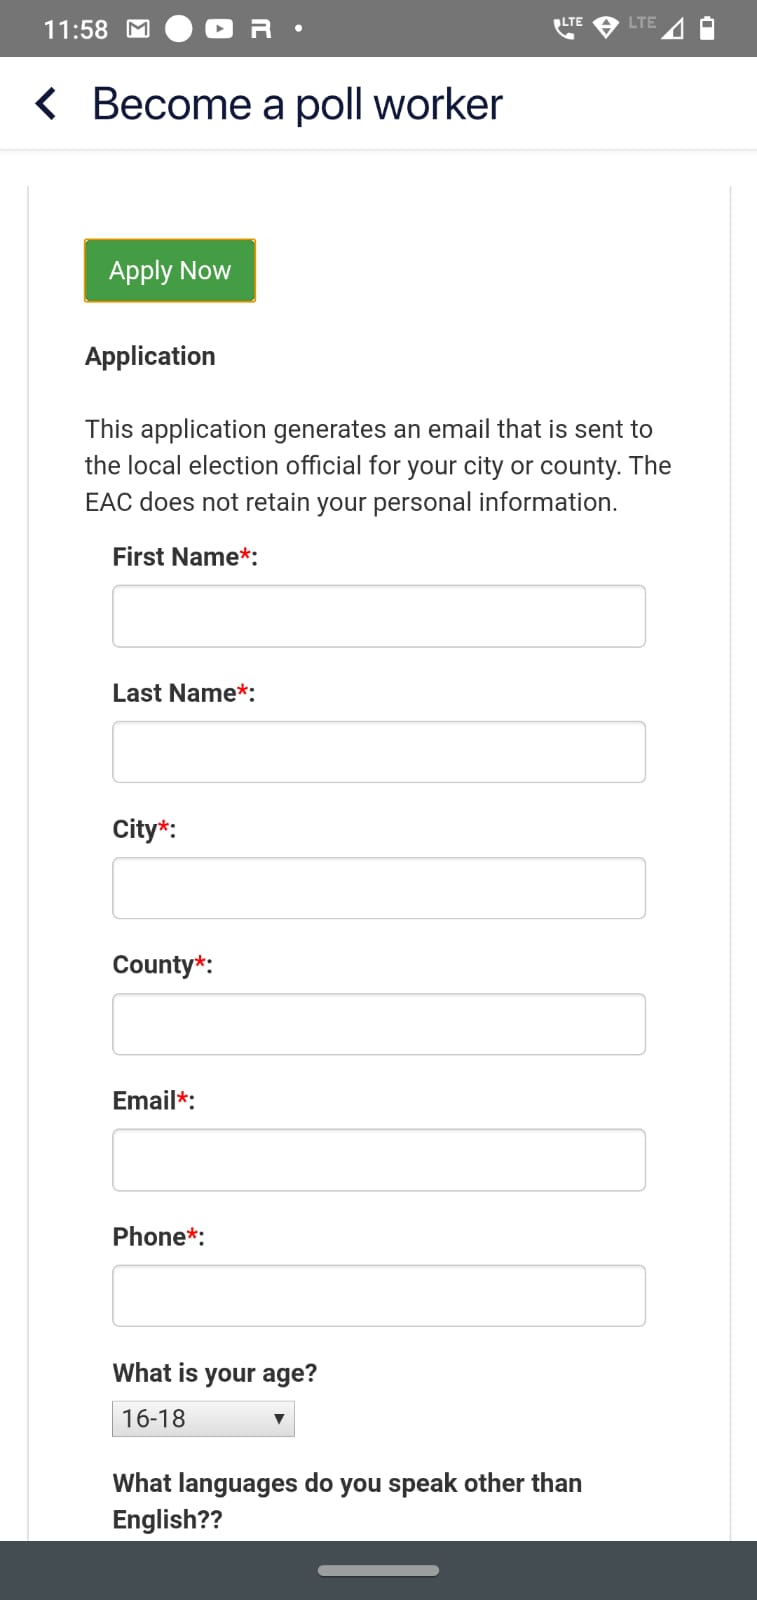Tap the LTE call status icon
This screenshot has width=757, height=1600.
(x=568, y=27)
